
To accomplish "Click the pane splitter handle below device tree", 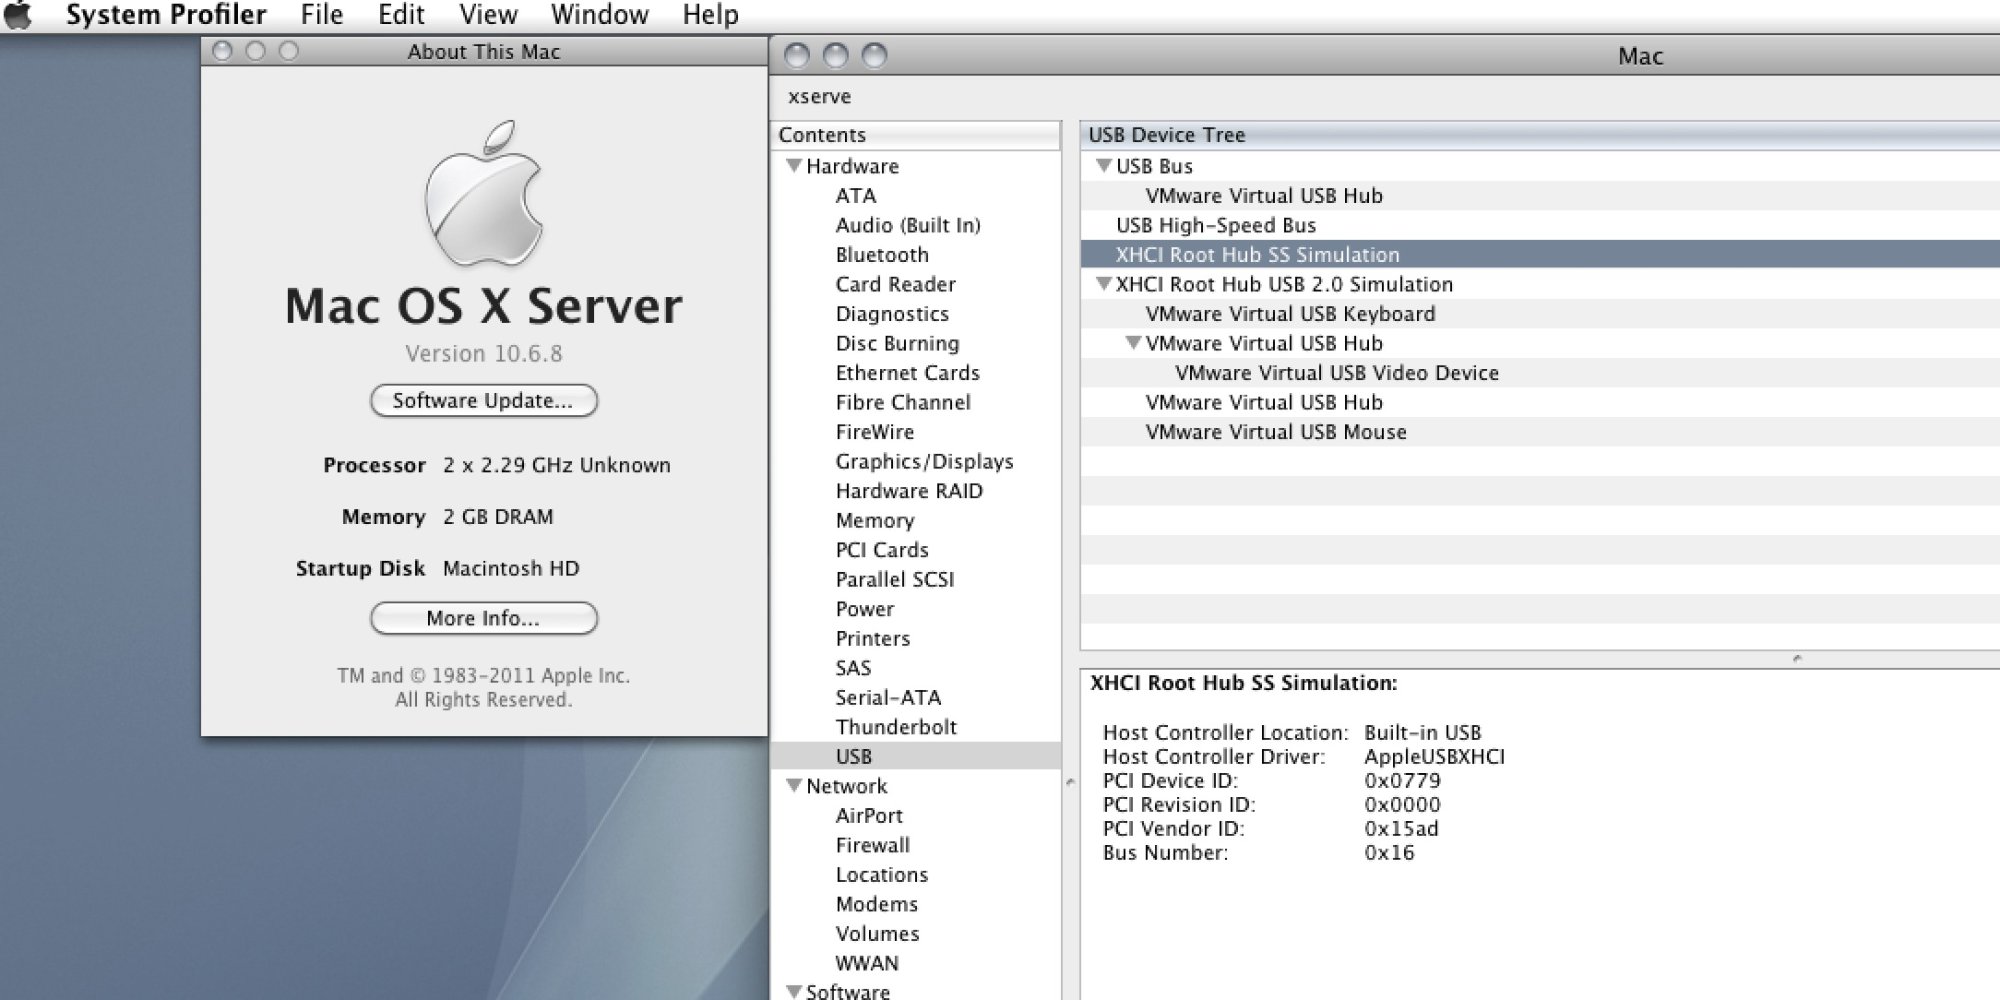I will [1797, 659].
